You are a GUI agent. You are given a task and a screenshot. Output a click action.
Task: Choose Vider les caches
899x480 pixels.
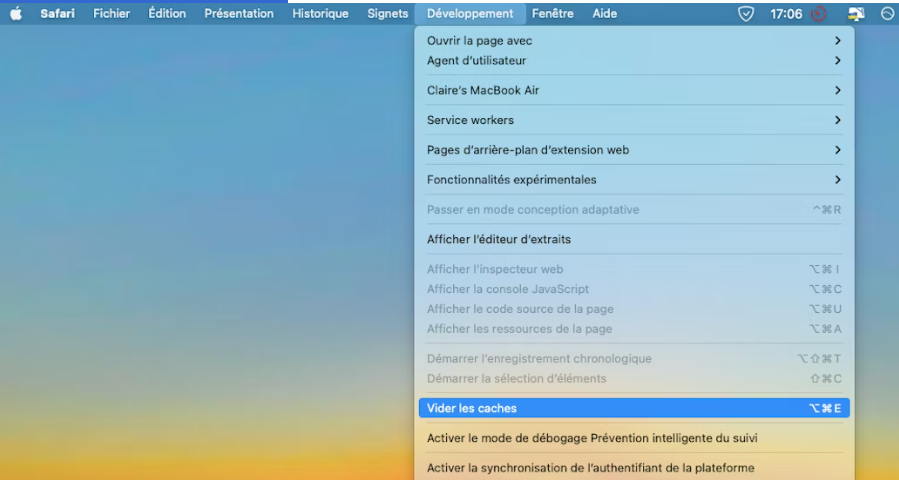pos(634,408)
